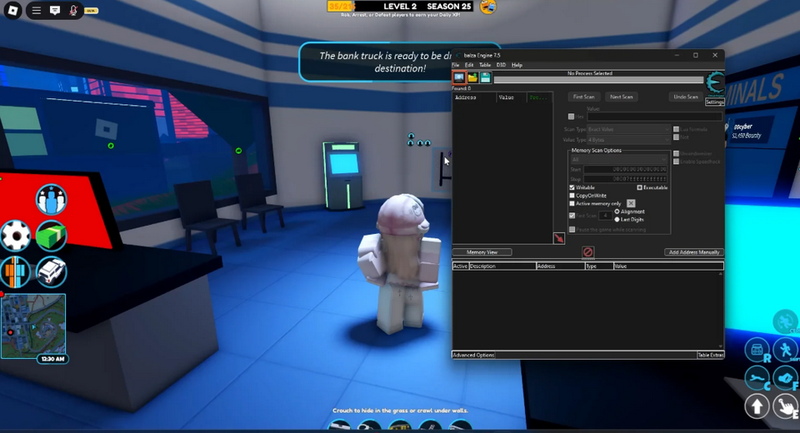Screen dimensions: 800x433
Task: Open the Roblox hamburger menu
Action: point(37,10)
